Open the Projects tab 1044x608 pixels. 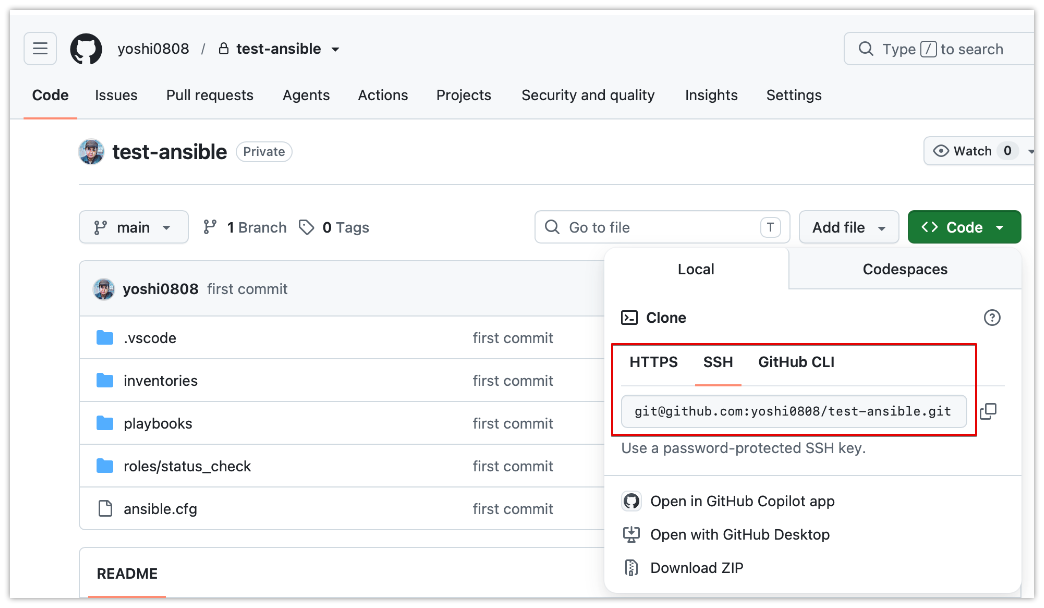[463, 95]
